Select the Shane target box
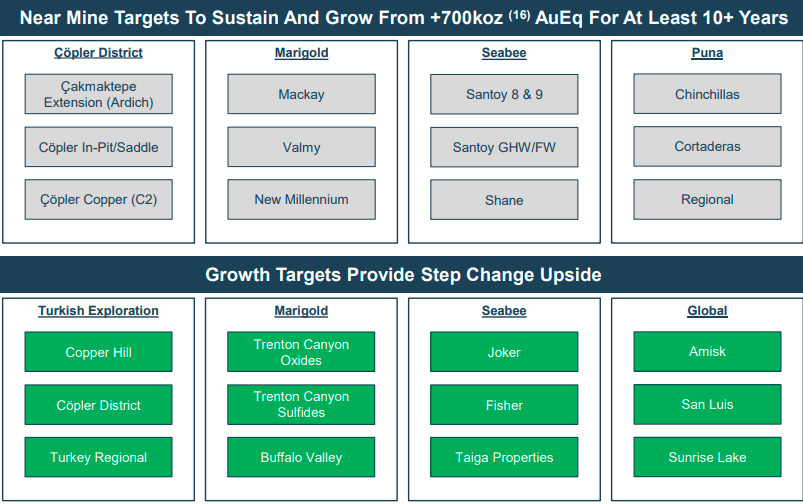803x504 pixels. click(504, 200)
